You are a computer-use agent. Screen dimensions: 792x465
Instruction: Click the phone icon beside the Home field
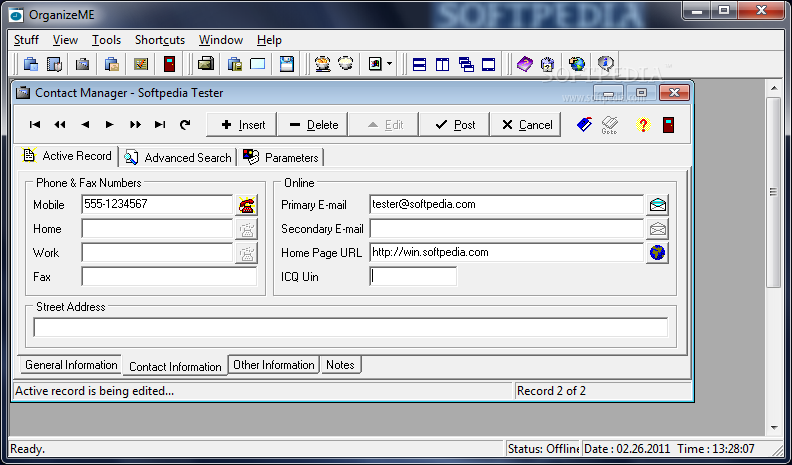click(x=246, y=229)
